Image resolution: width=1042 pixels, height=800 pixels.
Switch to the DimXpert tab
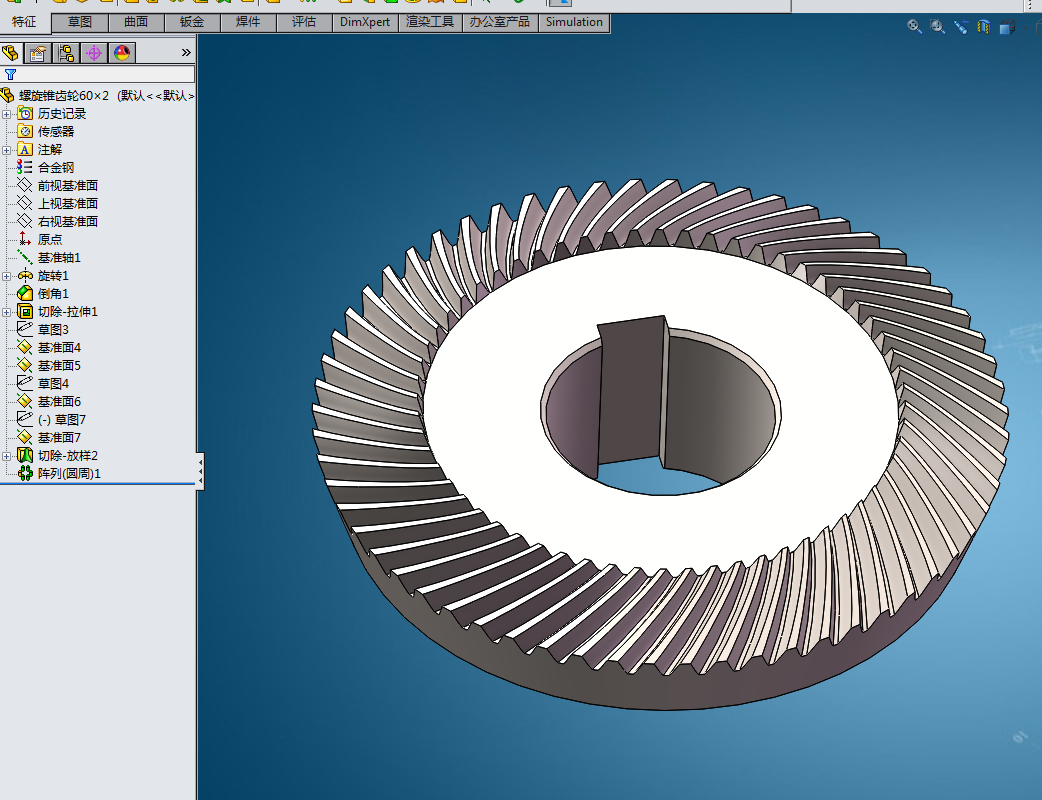pyautogui.click(x=365, y=22)
